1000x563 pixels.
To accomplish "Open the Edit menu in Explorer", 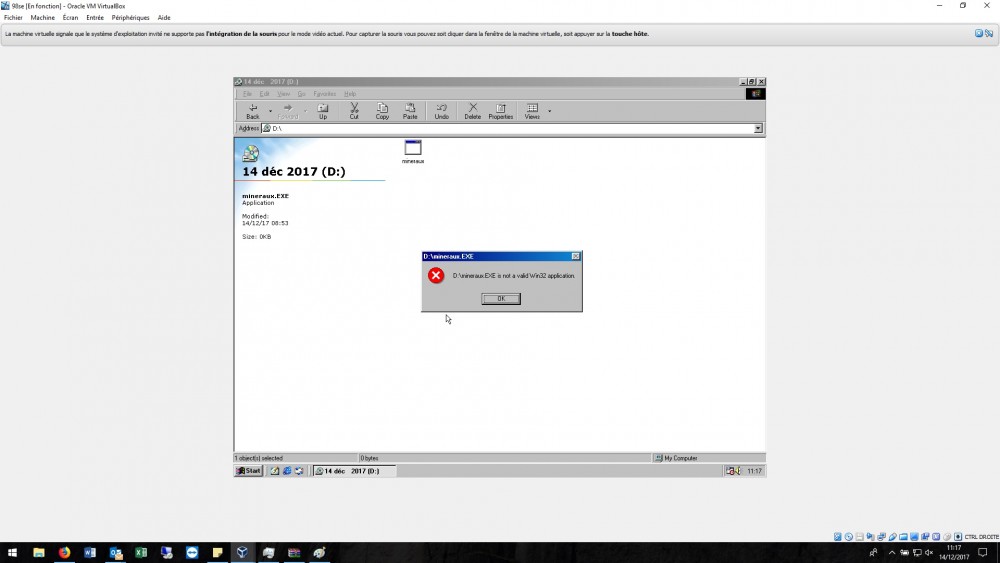I will [x=264, y=94].
